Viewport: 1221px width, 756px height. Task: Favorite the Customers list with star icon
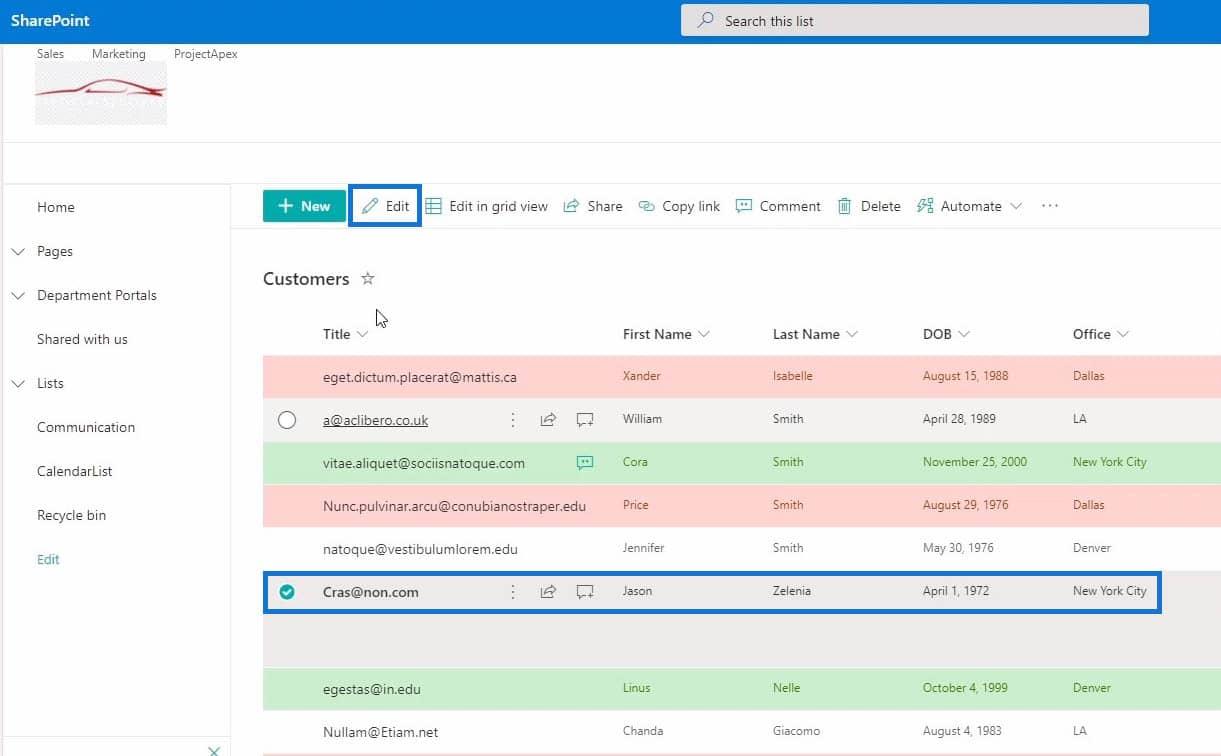368,279
